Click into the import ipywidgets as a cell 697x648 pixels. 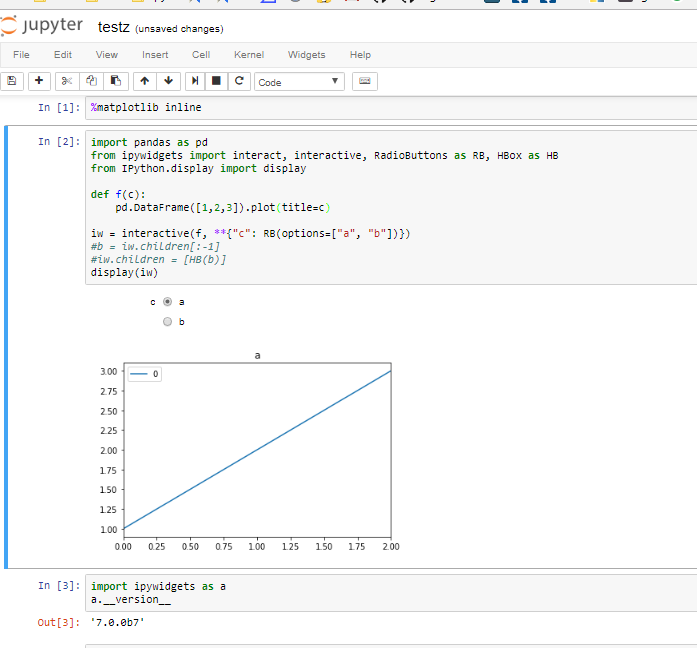pos(391,593)
